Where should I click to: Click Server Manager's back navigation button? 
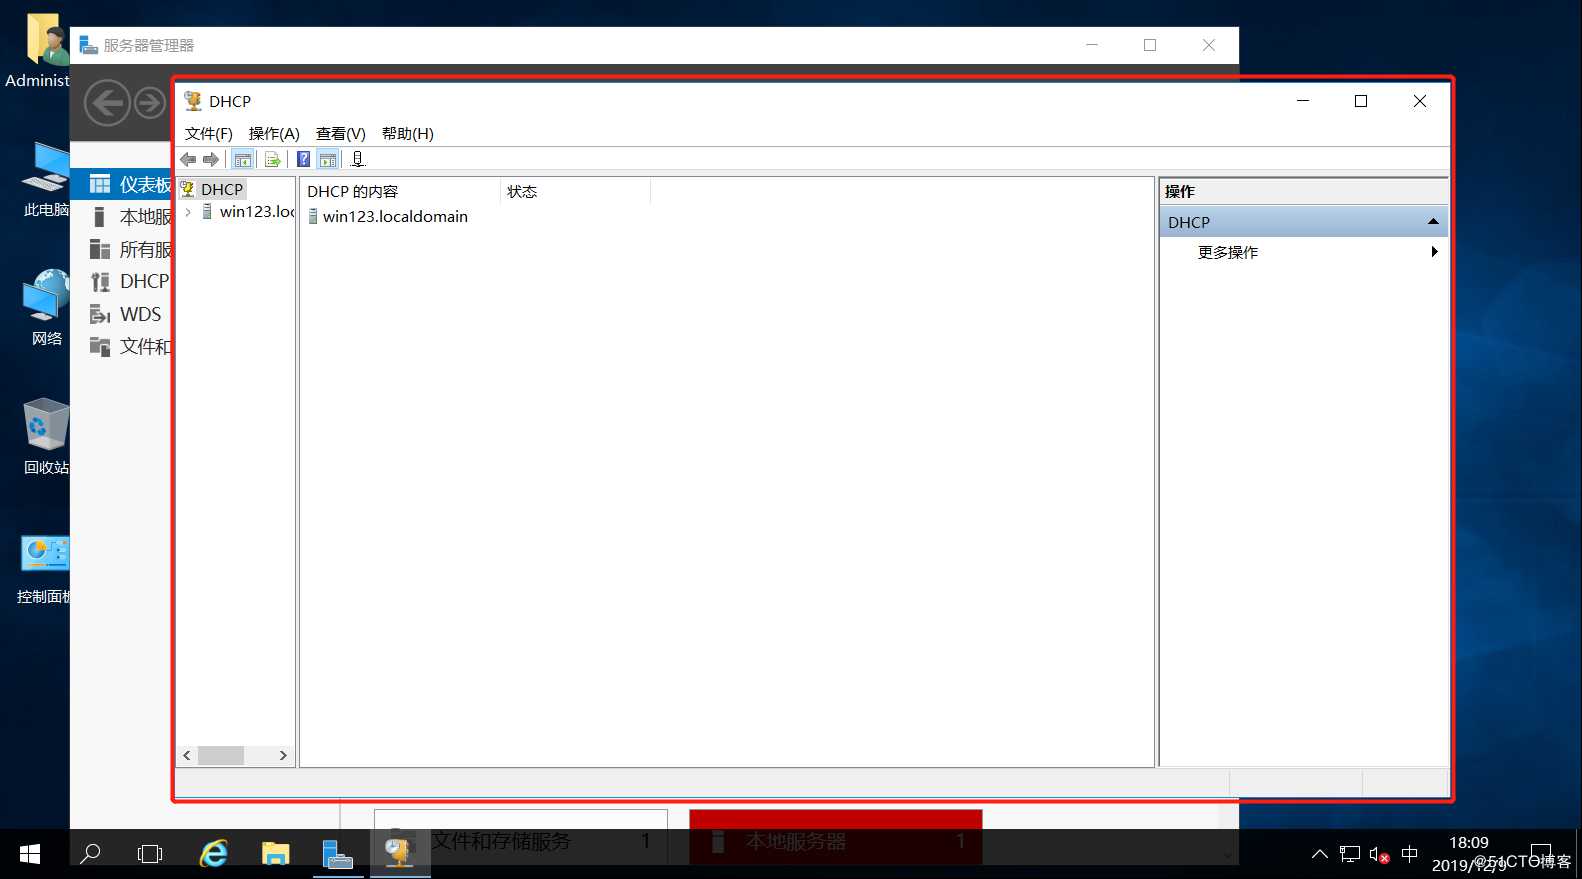click(x=107, y=103)
